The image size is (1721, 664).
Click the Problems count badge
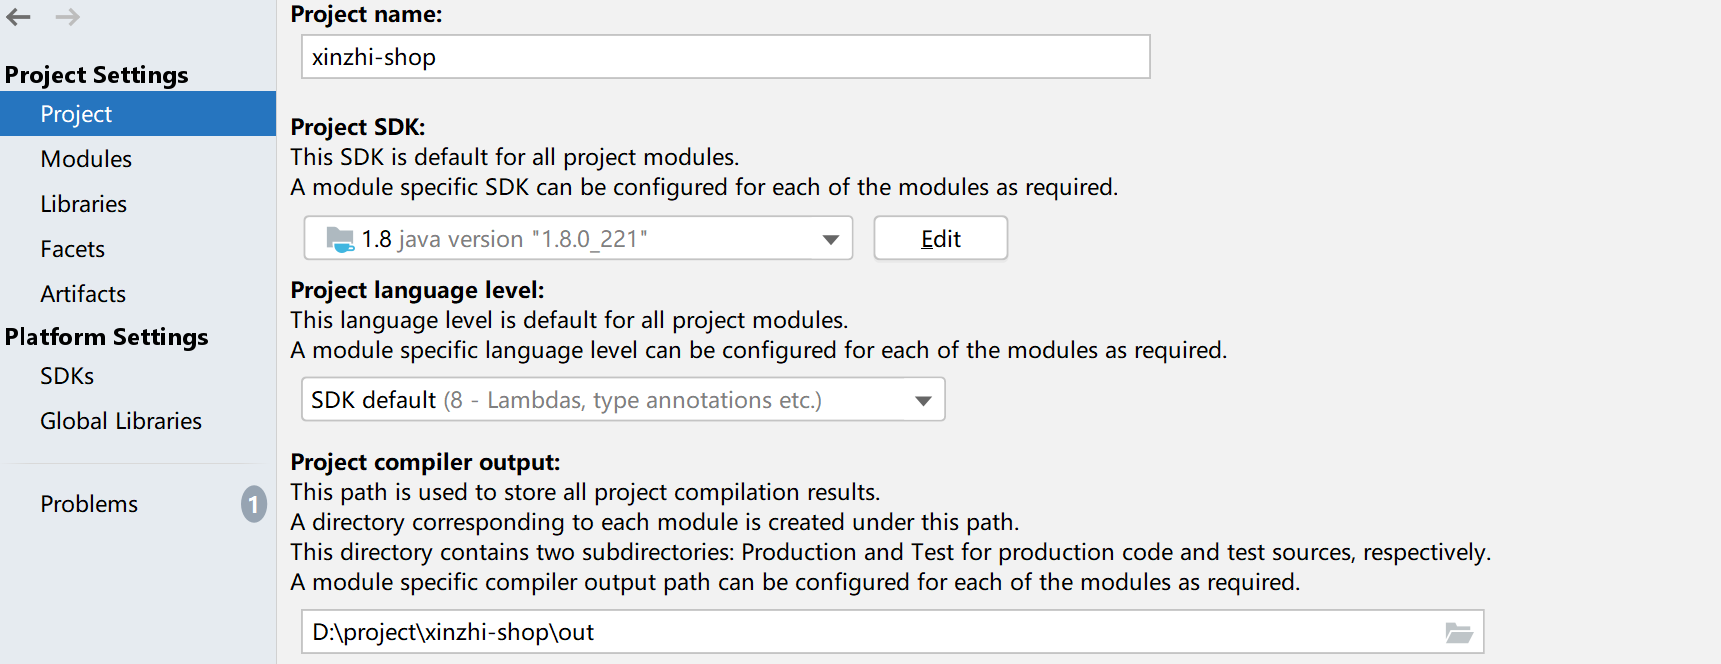coord(254,504)
